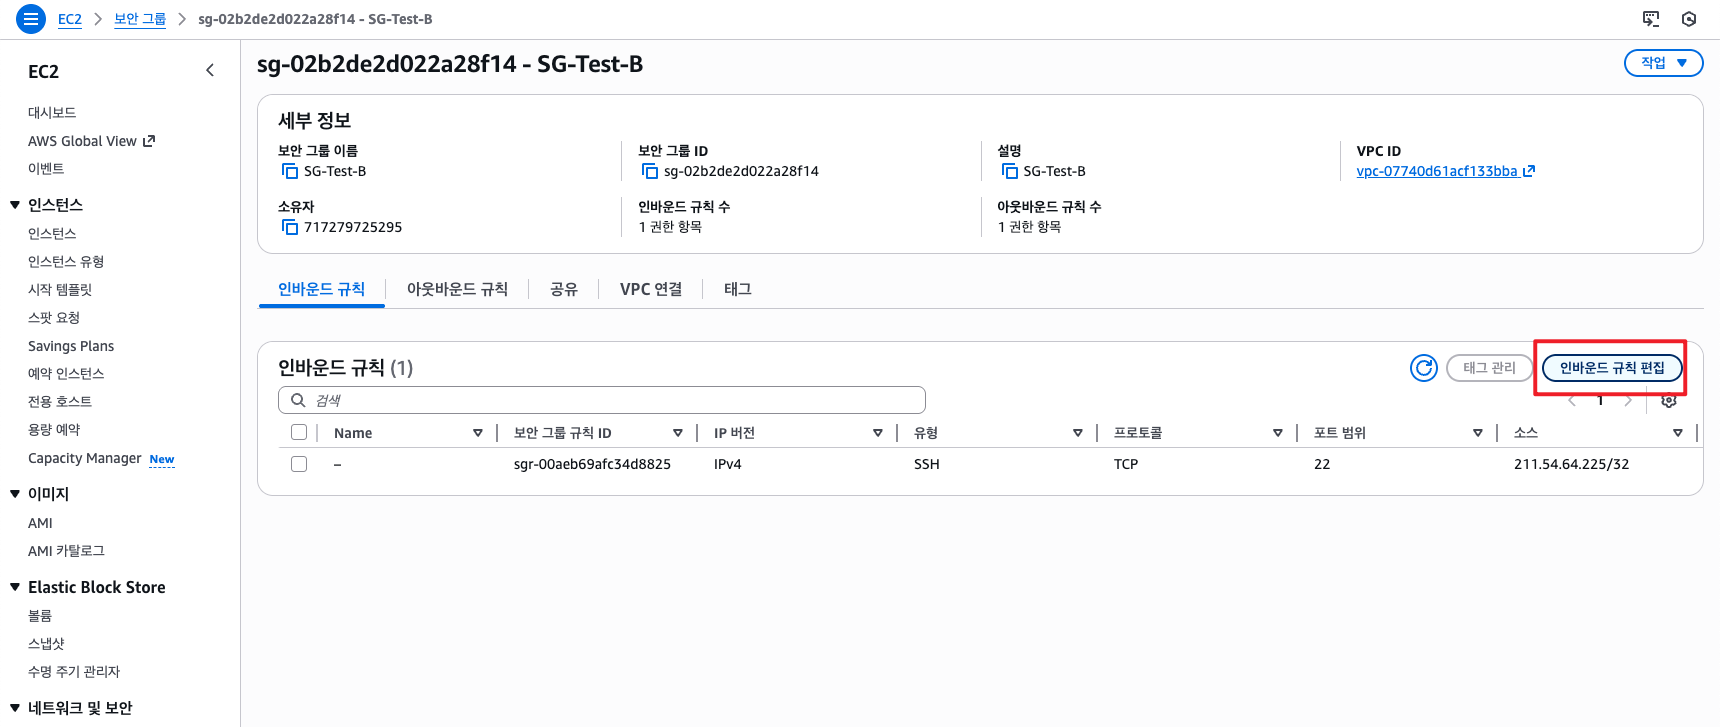Click the SSH type cell
The width and height of the screenshot is (1720, 727).
coord(927,464)
